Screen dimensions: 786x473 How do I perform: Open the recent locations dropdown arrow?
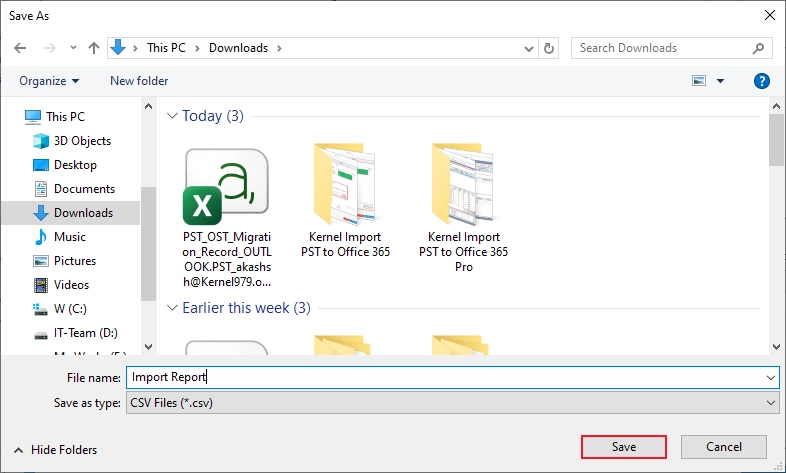pos(73,48)
